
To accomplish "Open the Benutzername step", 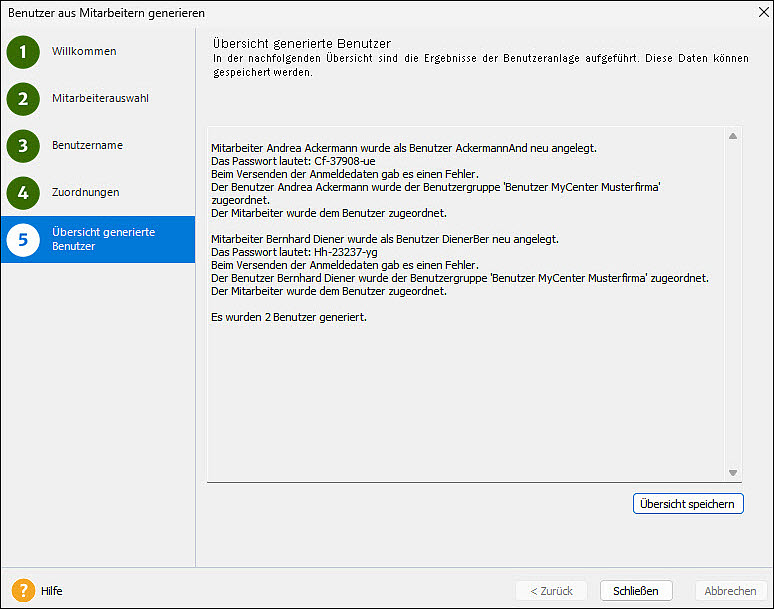I will tap(87, 146).
